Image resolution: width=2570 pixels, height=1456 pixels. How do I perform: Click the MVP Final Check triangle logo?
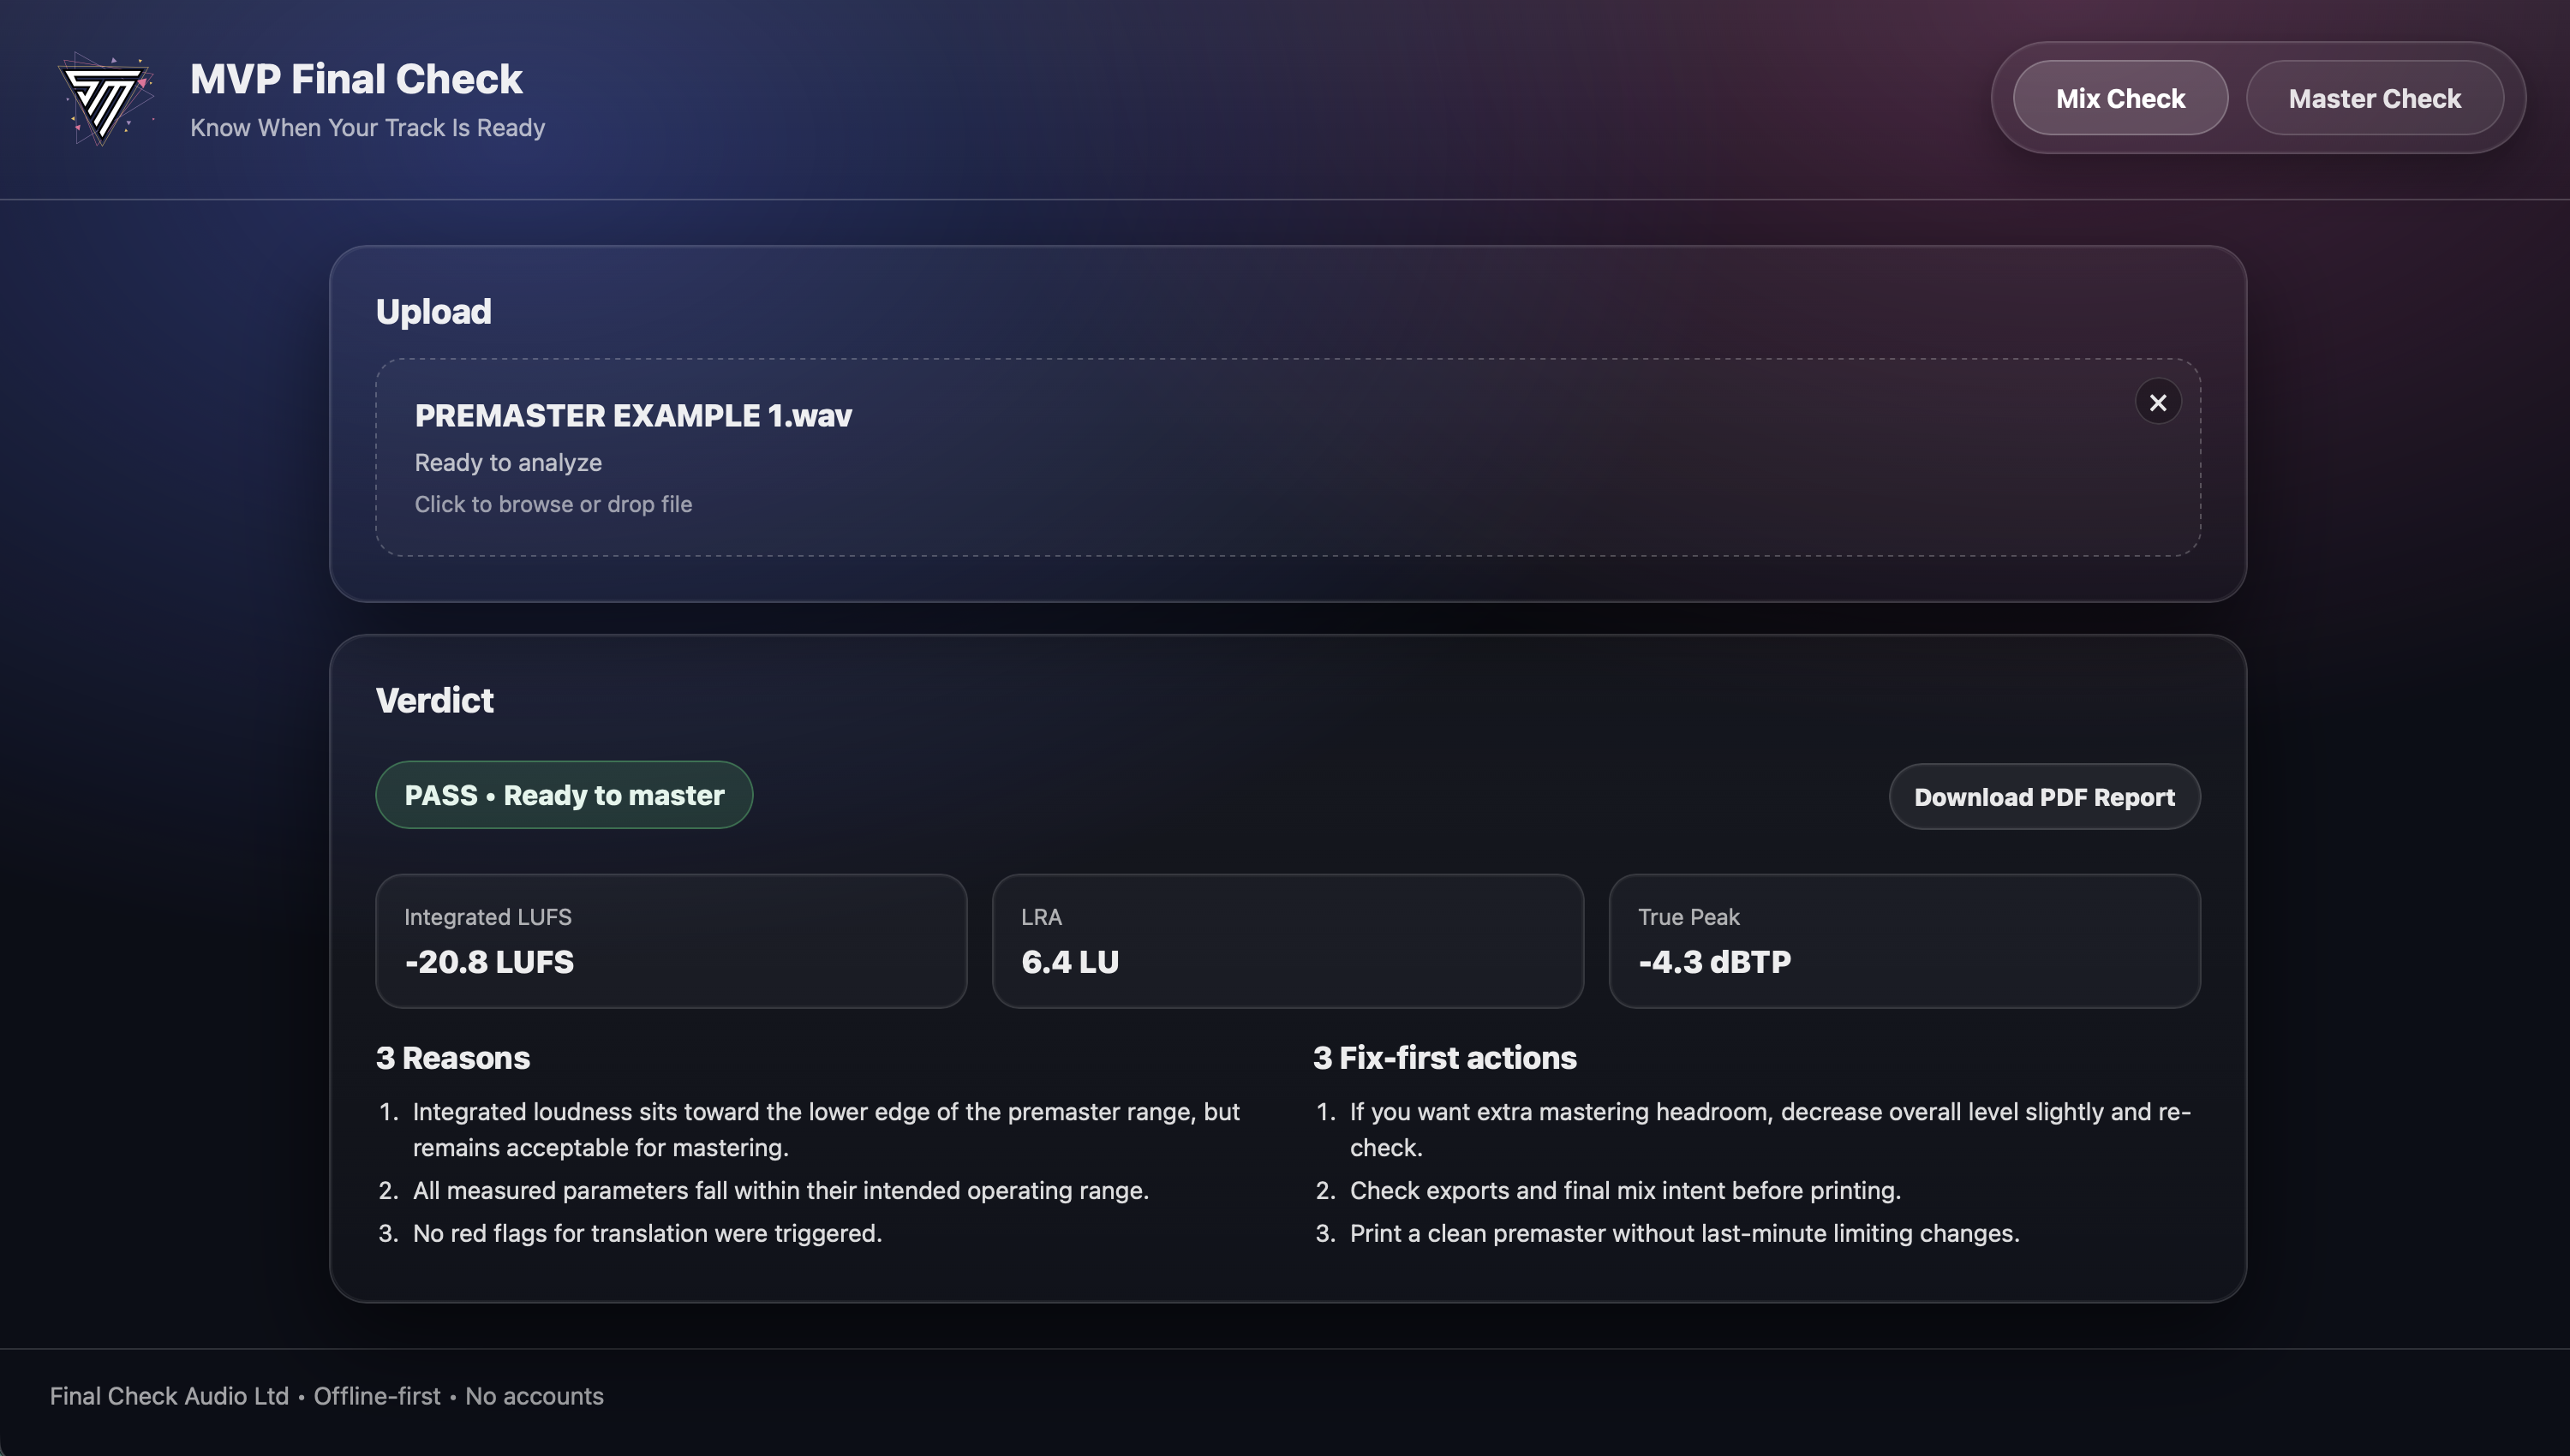pos(104,99)
